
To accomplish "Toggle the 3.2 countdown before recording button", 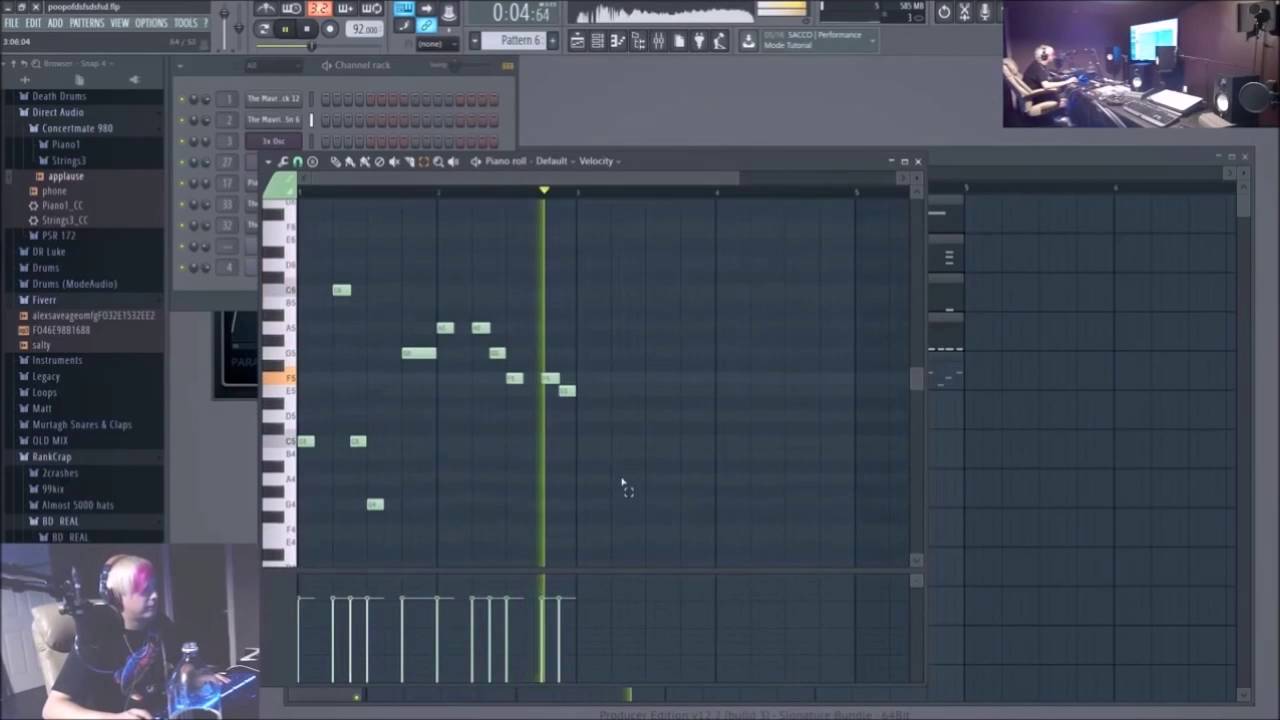I will click(319, 9).
